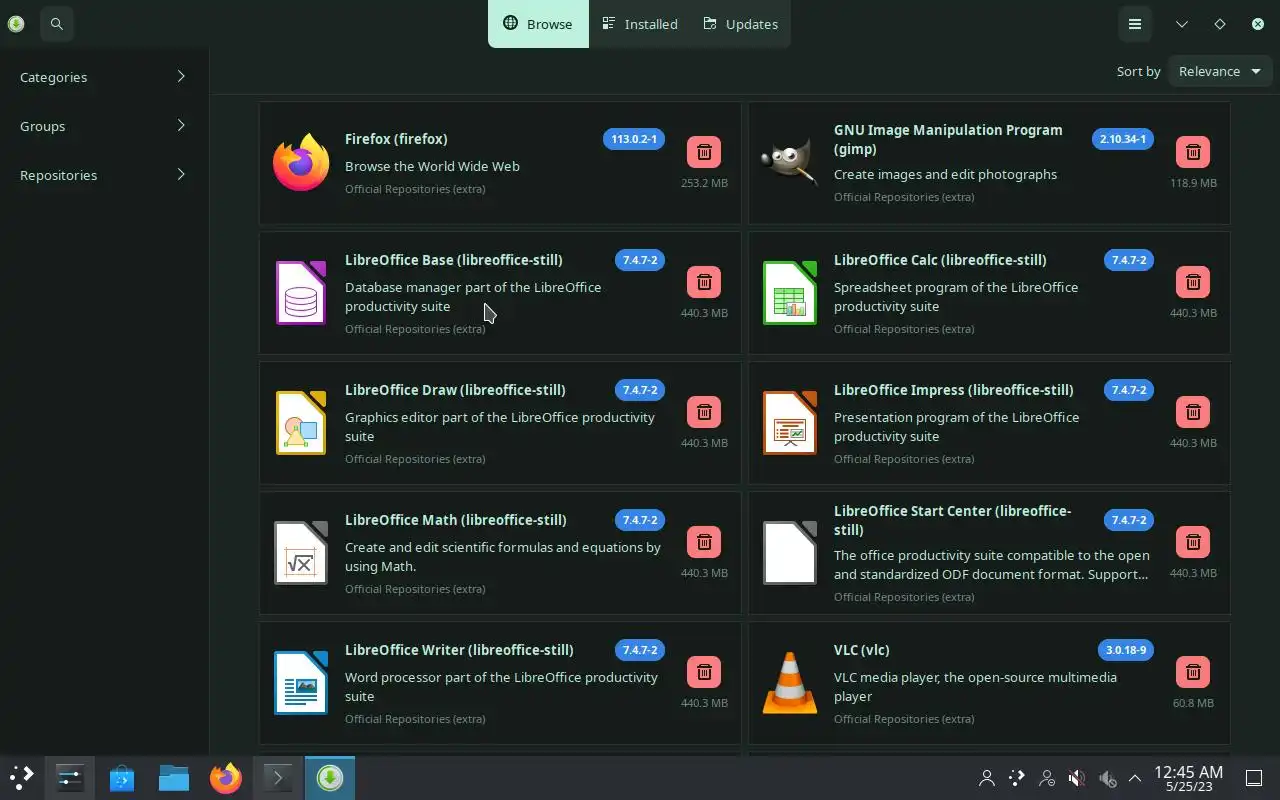
Task: Click the show desktop button in taskbar
Action: click(1253, 778)
